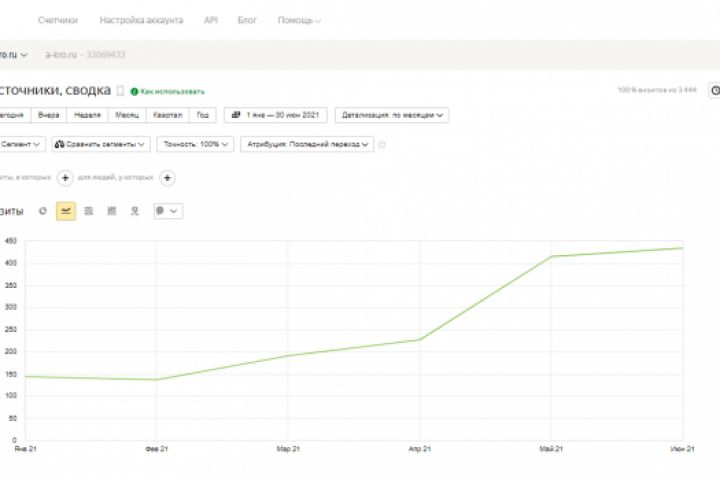
Task: Select the line chart view icon
Action: [66, 211]
